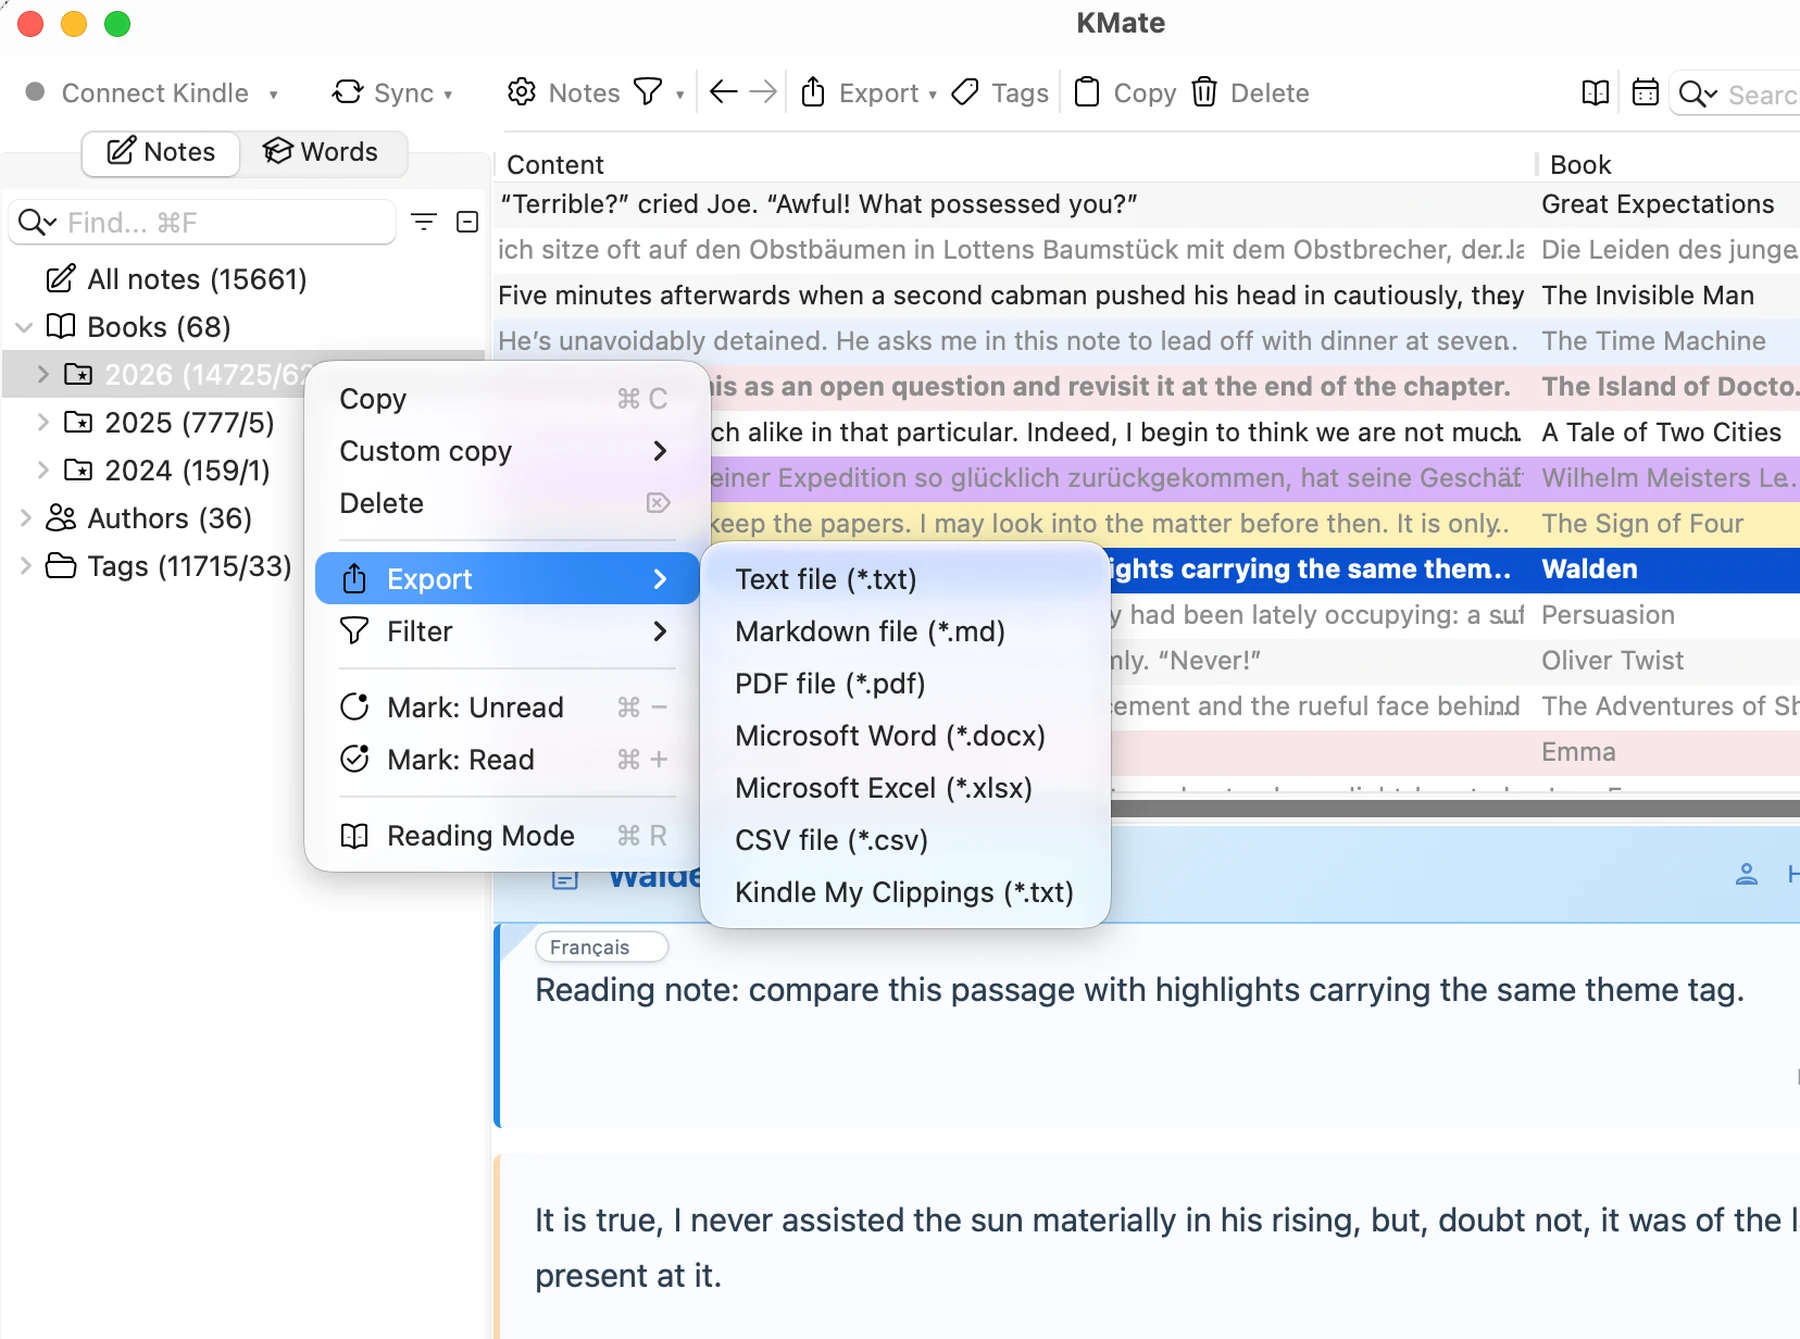This screenshot has height=1339, width=1800.
Task: Click the search magnifier dropdown icon
Action: click(1698, 94)
